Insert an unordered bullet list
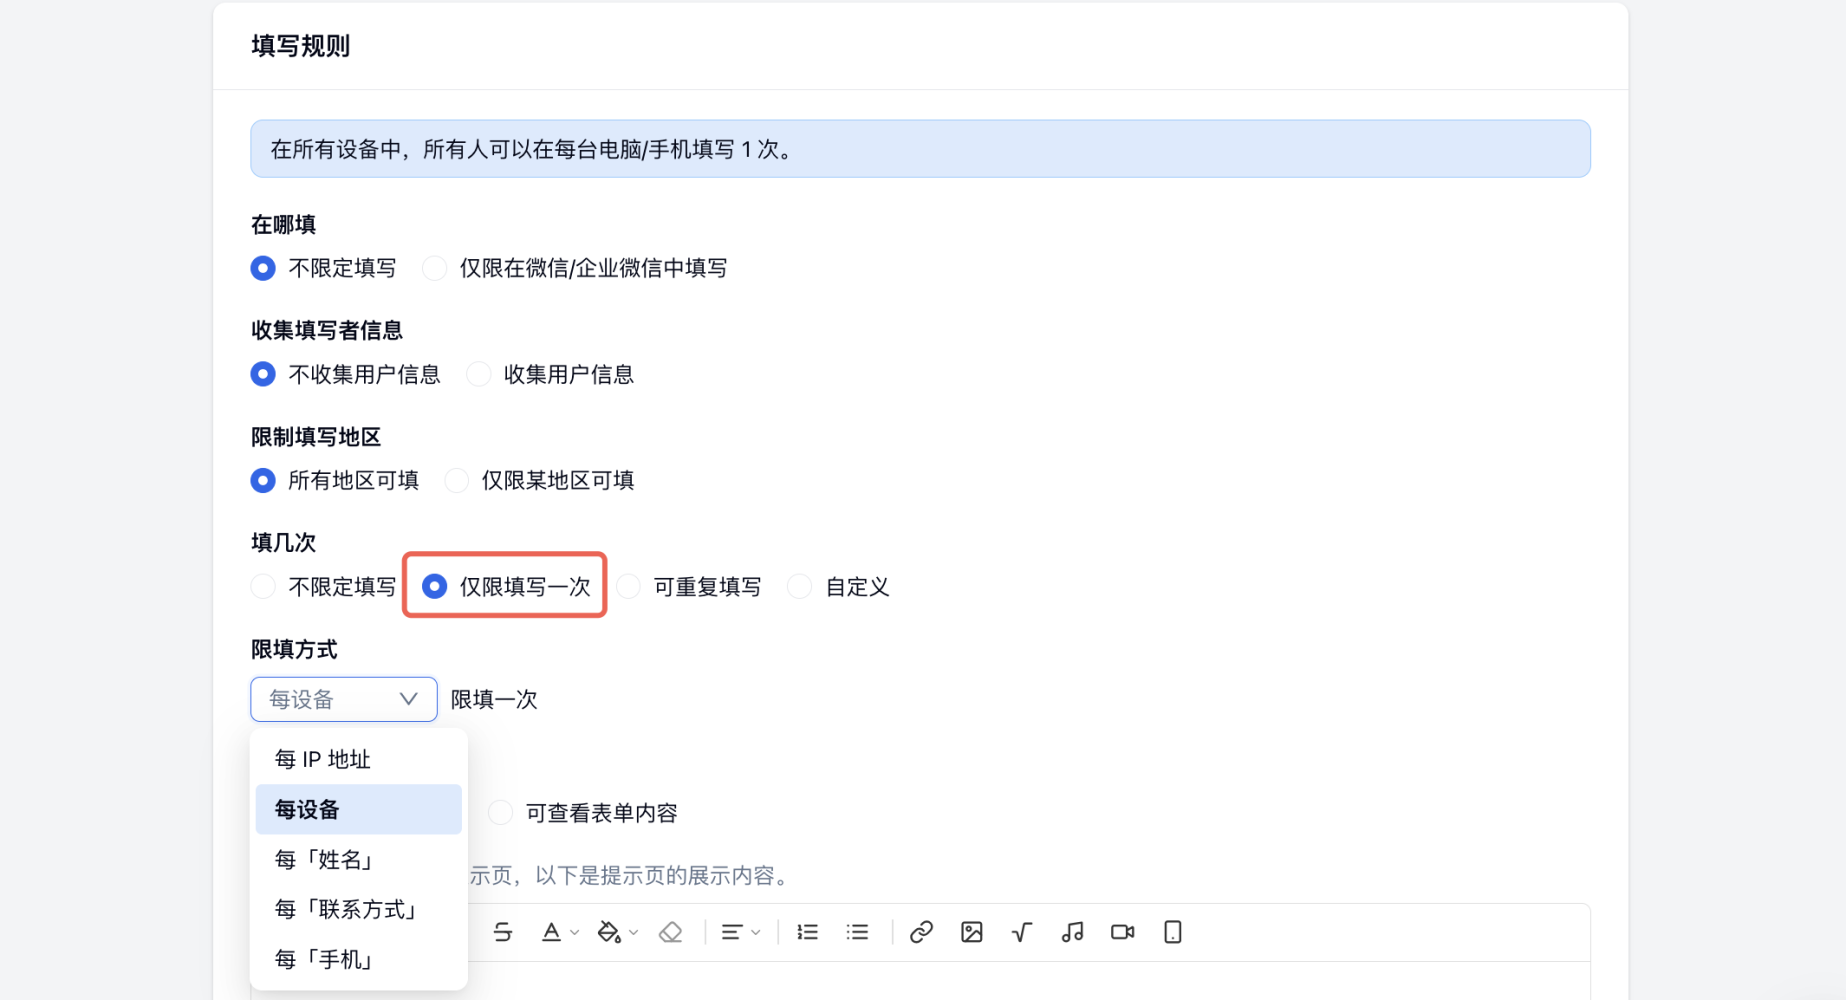The height and width of the screenshot is (1000, 1846). pos(858,932)
